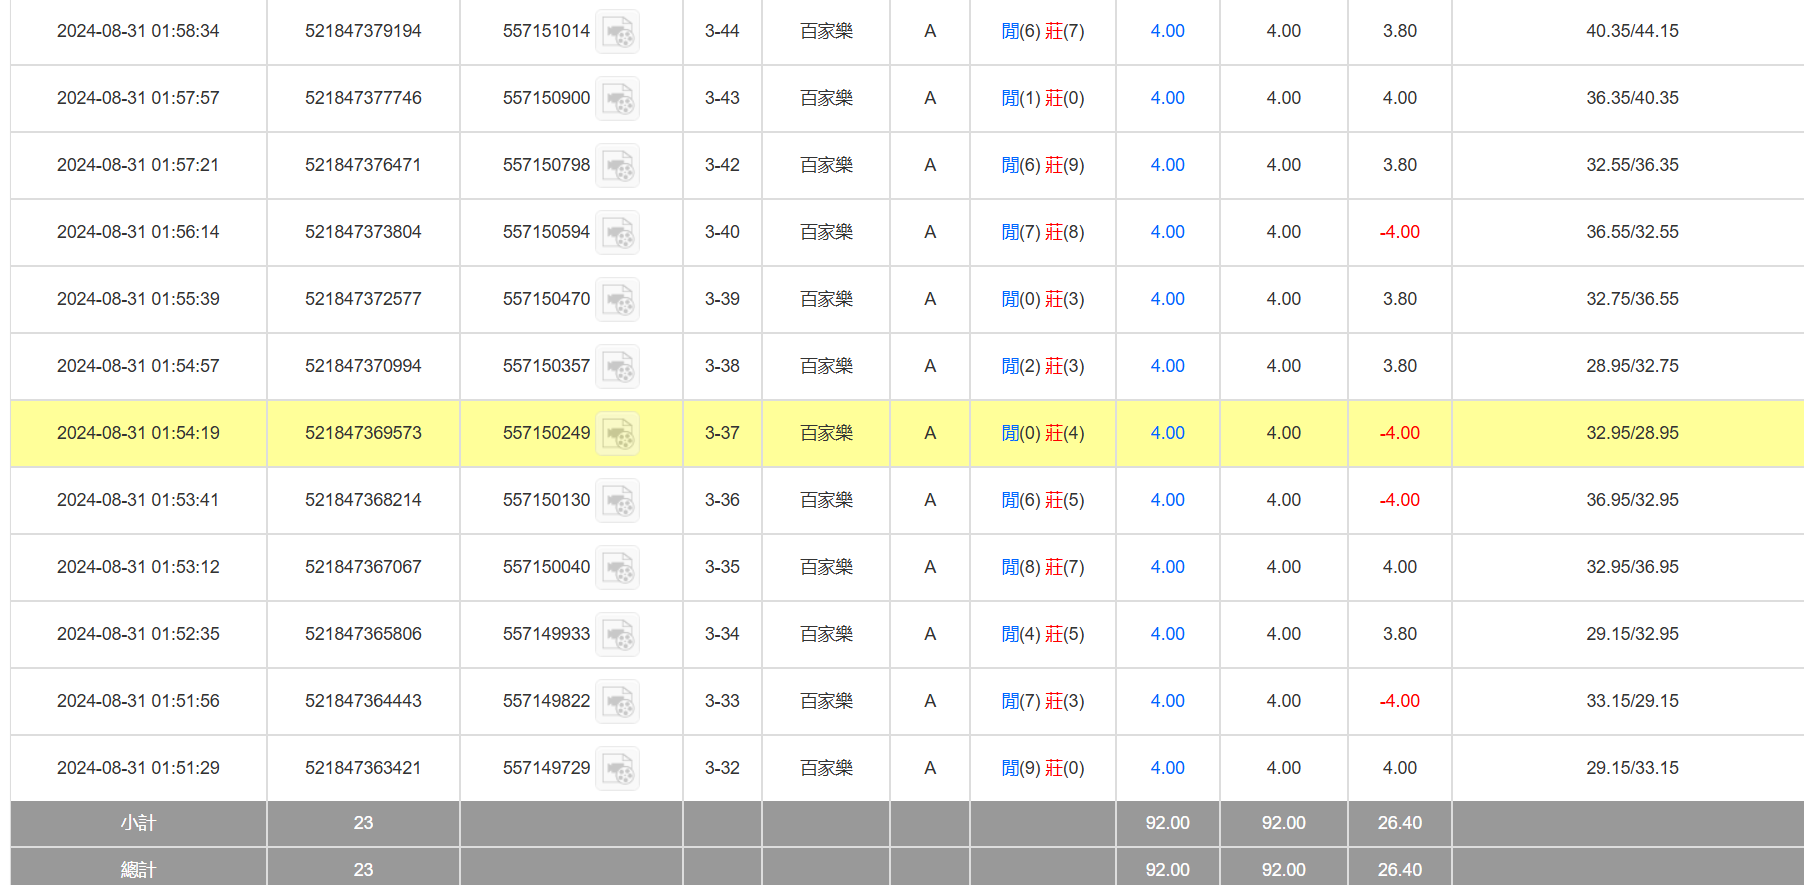Click result 閒(7) 莊(8) in row 3-40
This screenshot has height=885, width=1804.
coord(1042,232)
